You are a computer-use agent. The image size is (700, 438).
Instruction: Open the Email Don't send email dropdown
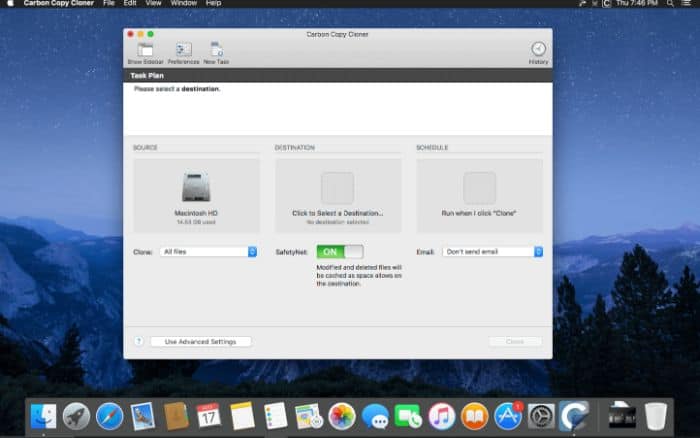(x=493, y=252)
